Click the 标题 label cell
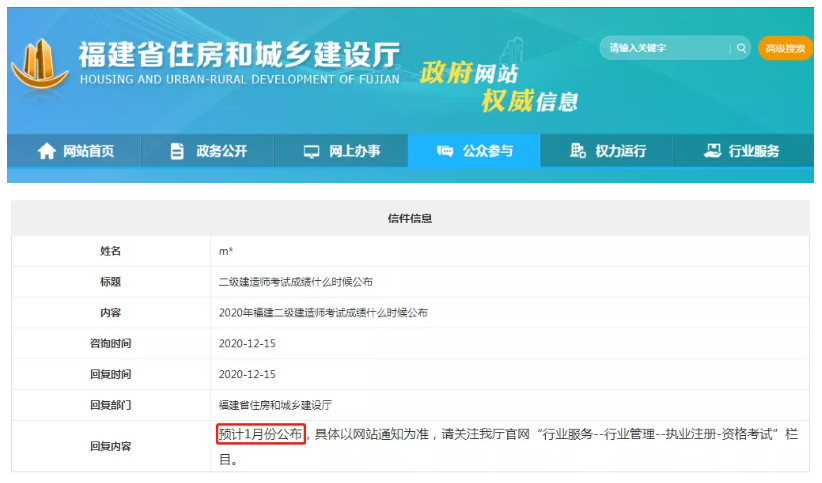Viewport: 822px width, 483px height. pos(111,282)
